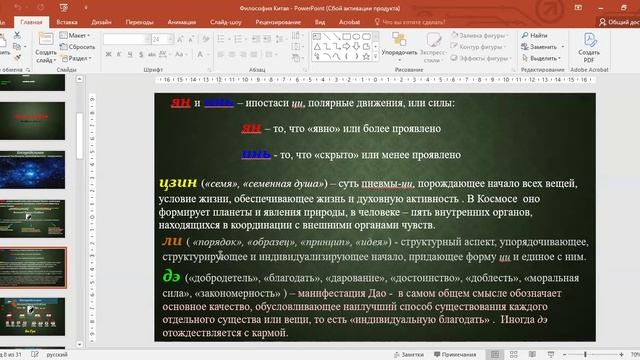Toggle Bold (Ж) formatting
This screenshot has width=640, height=360.
click(109, 54)
